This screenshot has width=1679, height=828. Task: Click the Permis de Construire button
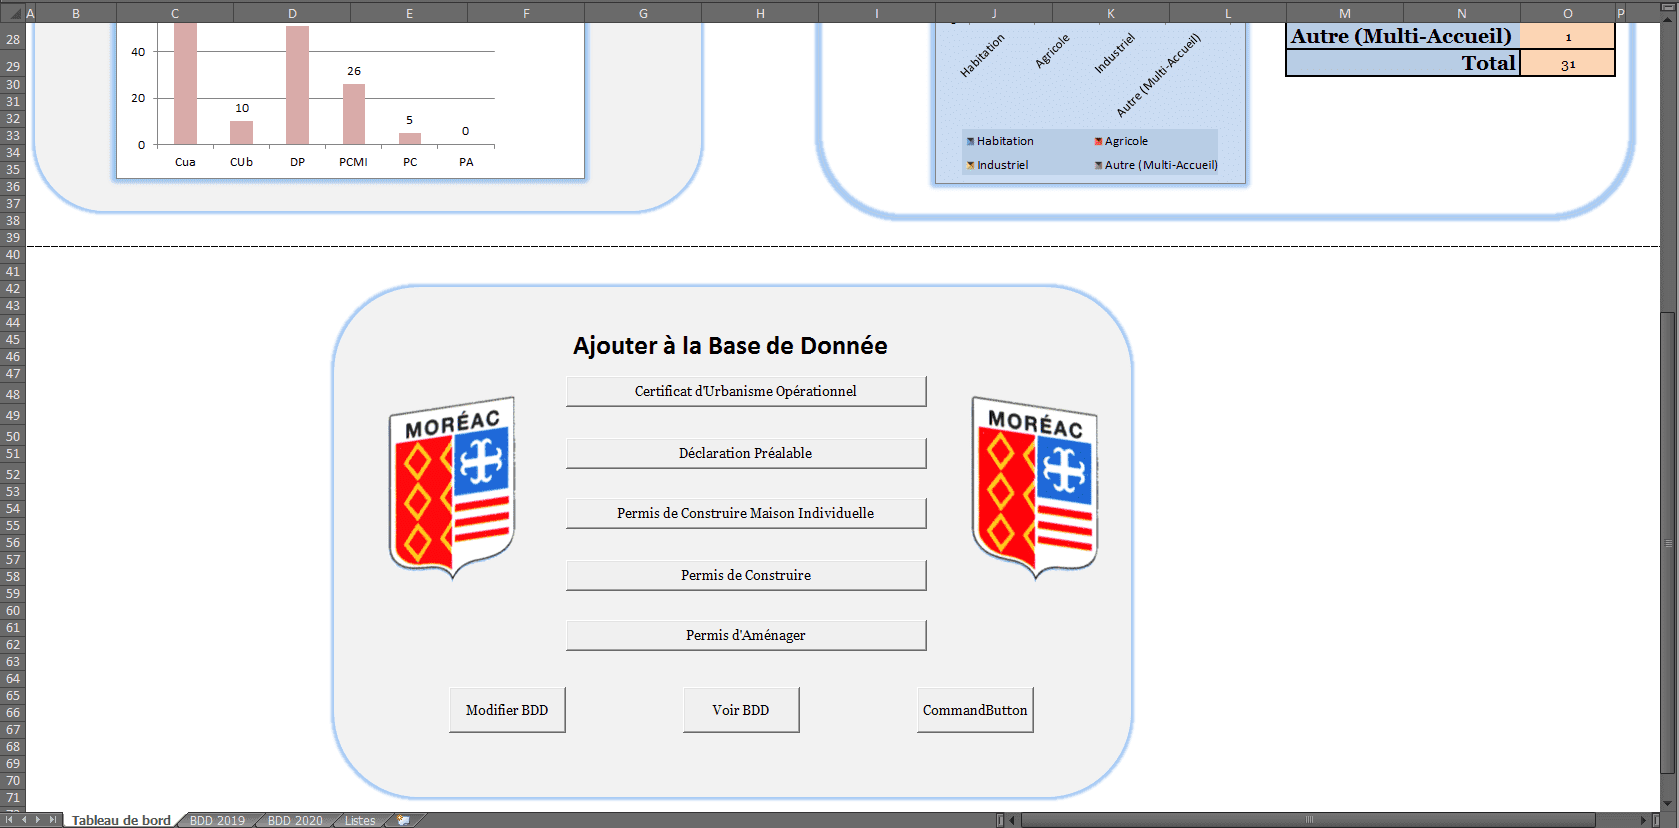(x=746, y=575)
